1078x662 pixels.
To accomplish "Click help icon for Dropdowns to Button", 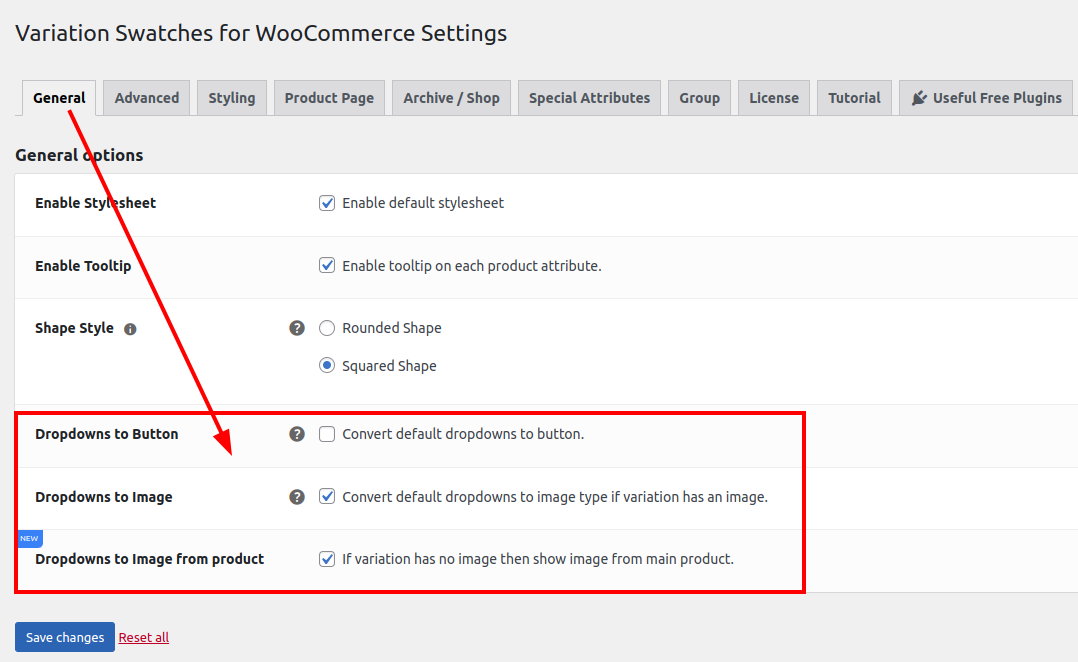I will click(x=297, y=434).
